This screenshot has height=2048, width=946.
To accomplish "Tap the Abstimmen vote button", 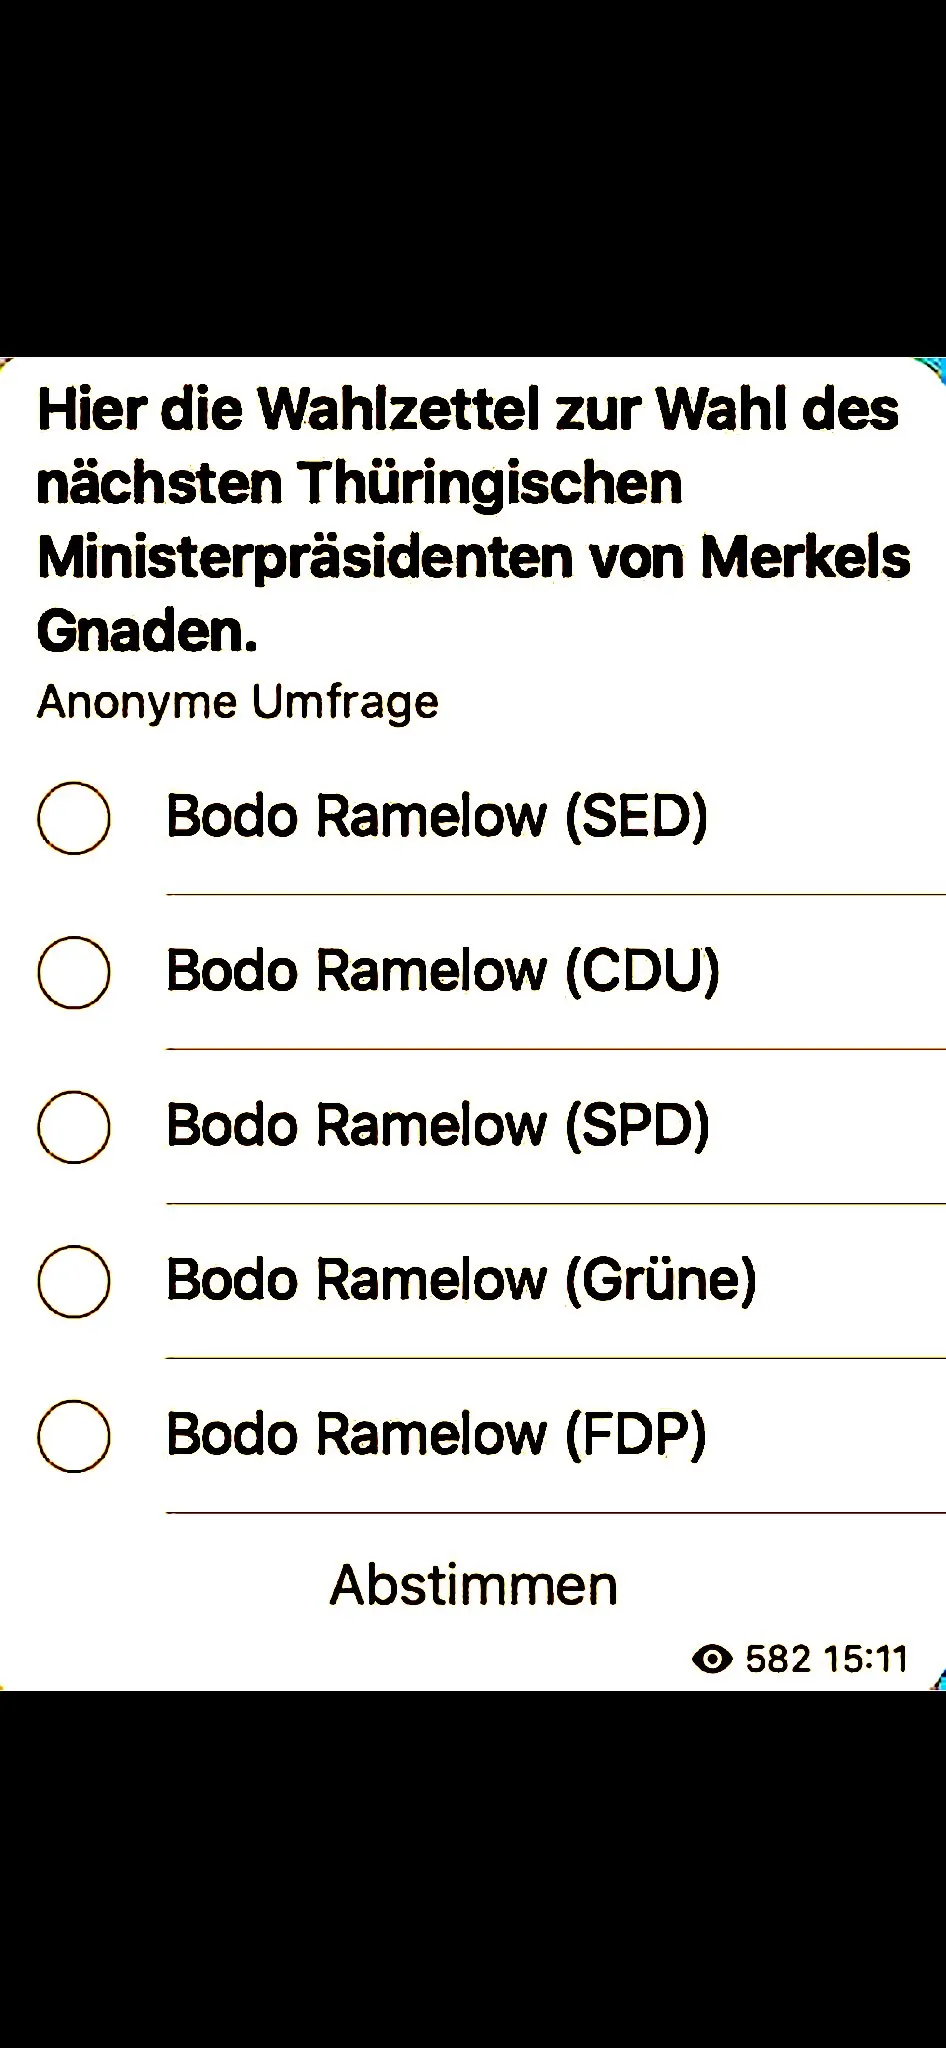I will [474, 1585].
